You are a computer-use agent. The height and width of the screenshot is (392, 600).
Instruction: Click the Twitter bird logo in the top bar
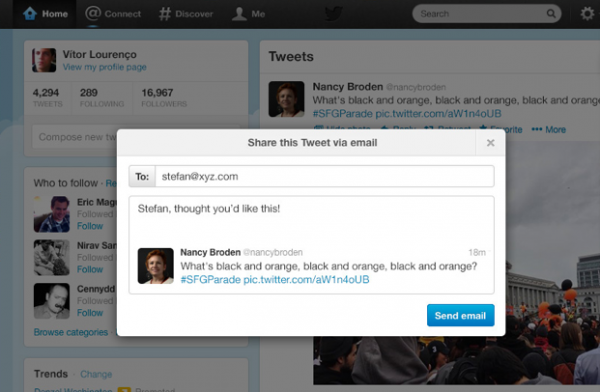click(x=333, y=14)
